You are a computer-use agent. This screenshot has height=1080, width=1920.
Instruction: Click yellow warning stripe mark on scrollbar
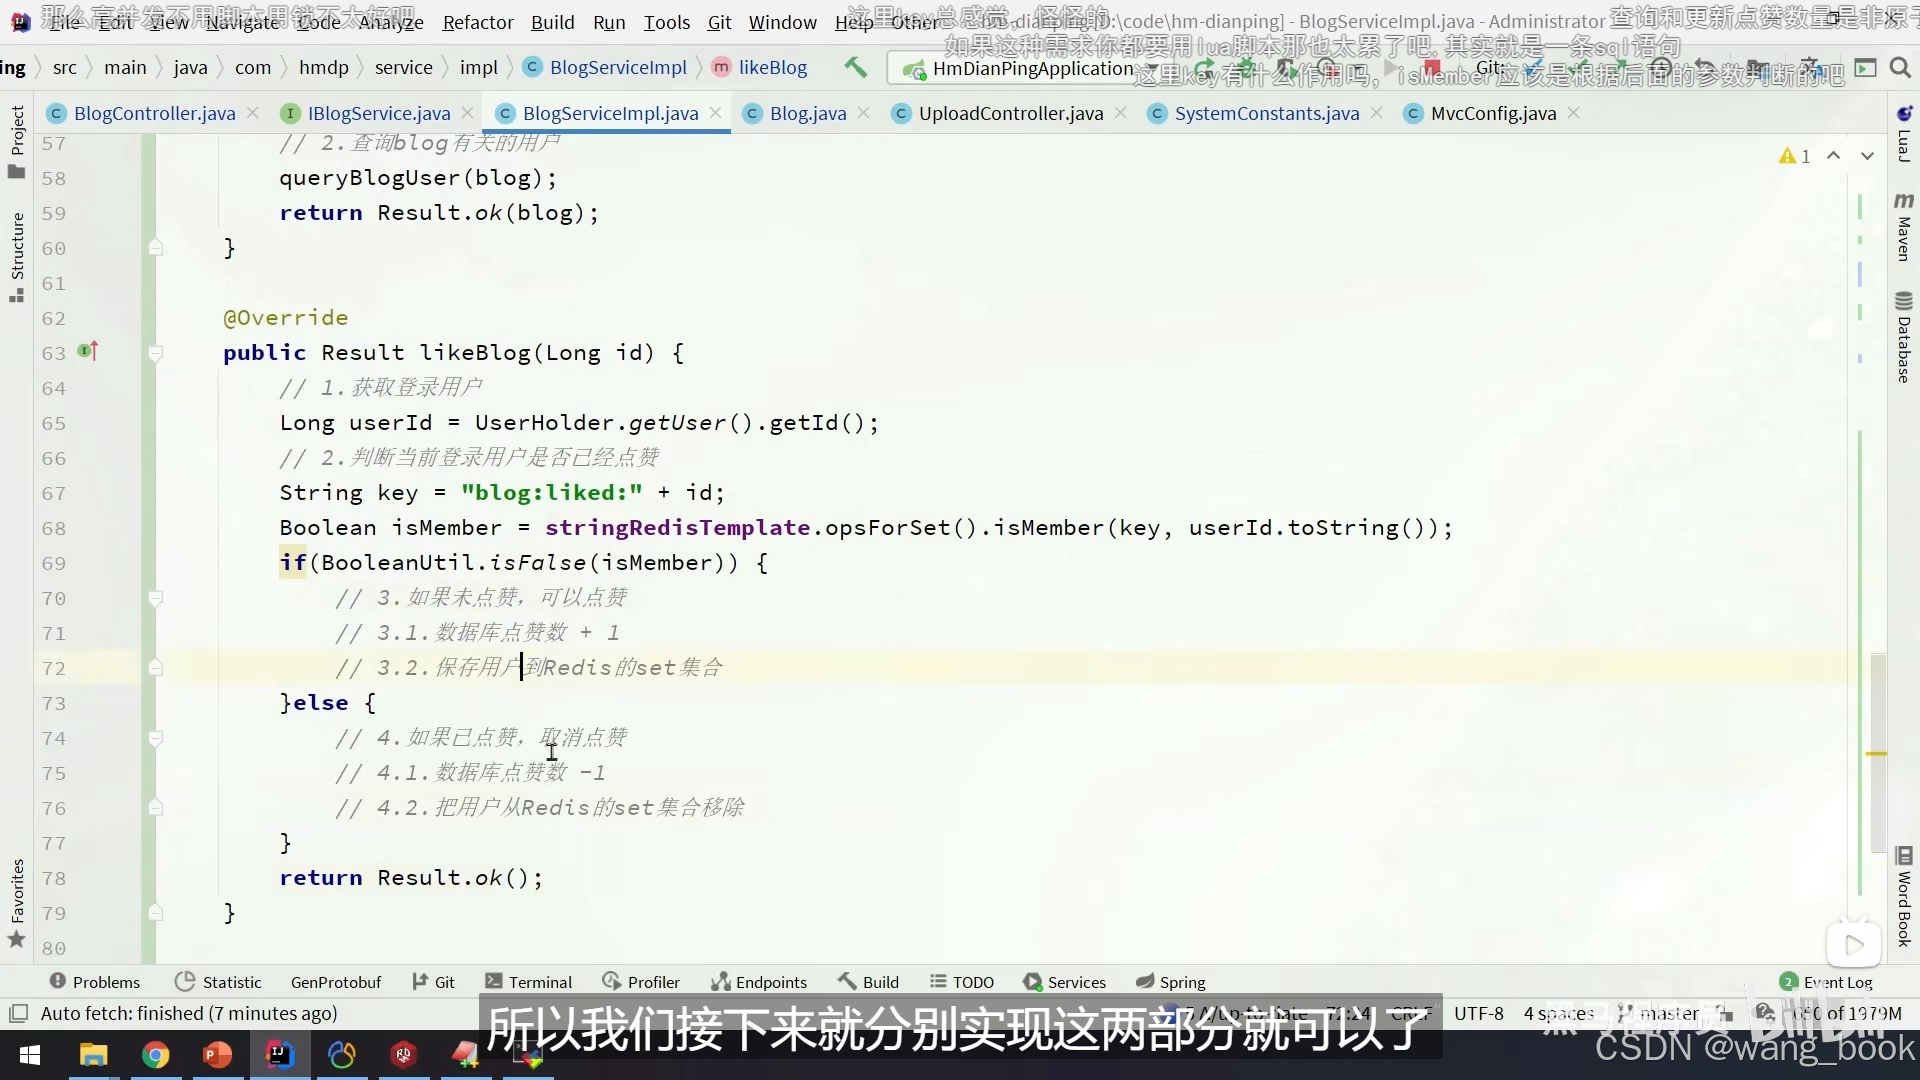pyautogui.click(x=1876, y=753)
